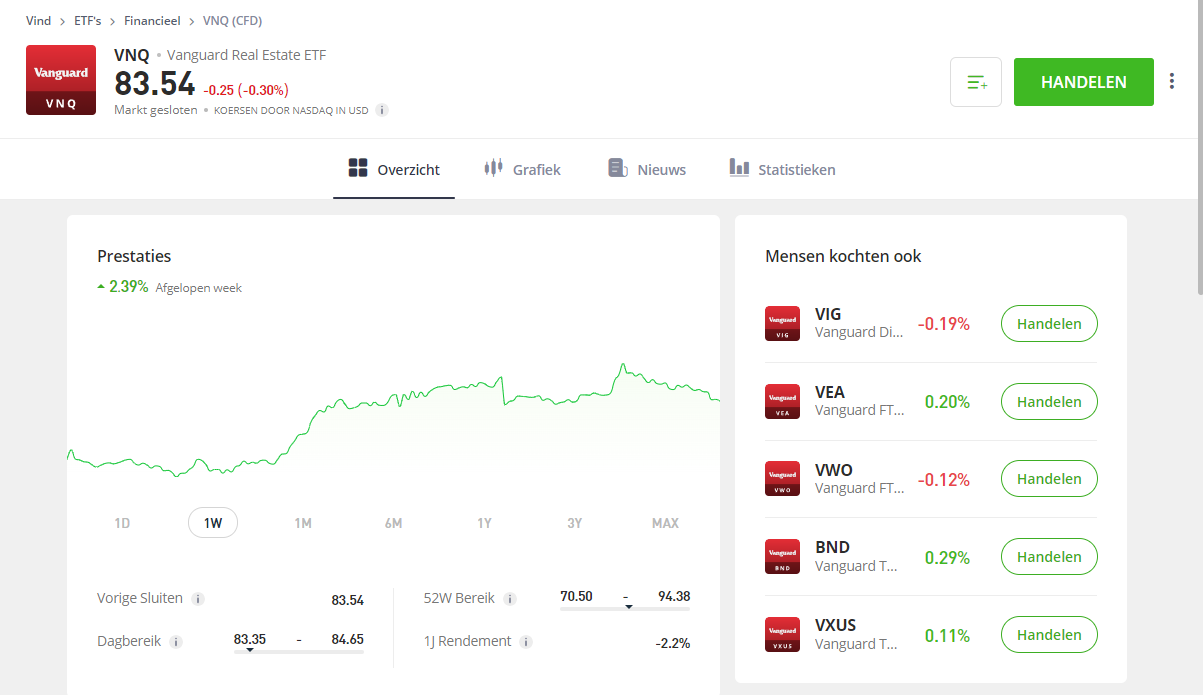
Task: Click the page vertical scrollbar
Action: click(x=1198, y=150)
